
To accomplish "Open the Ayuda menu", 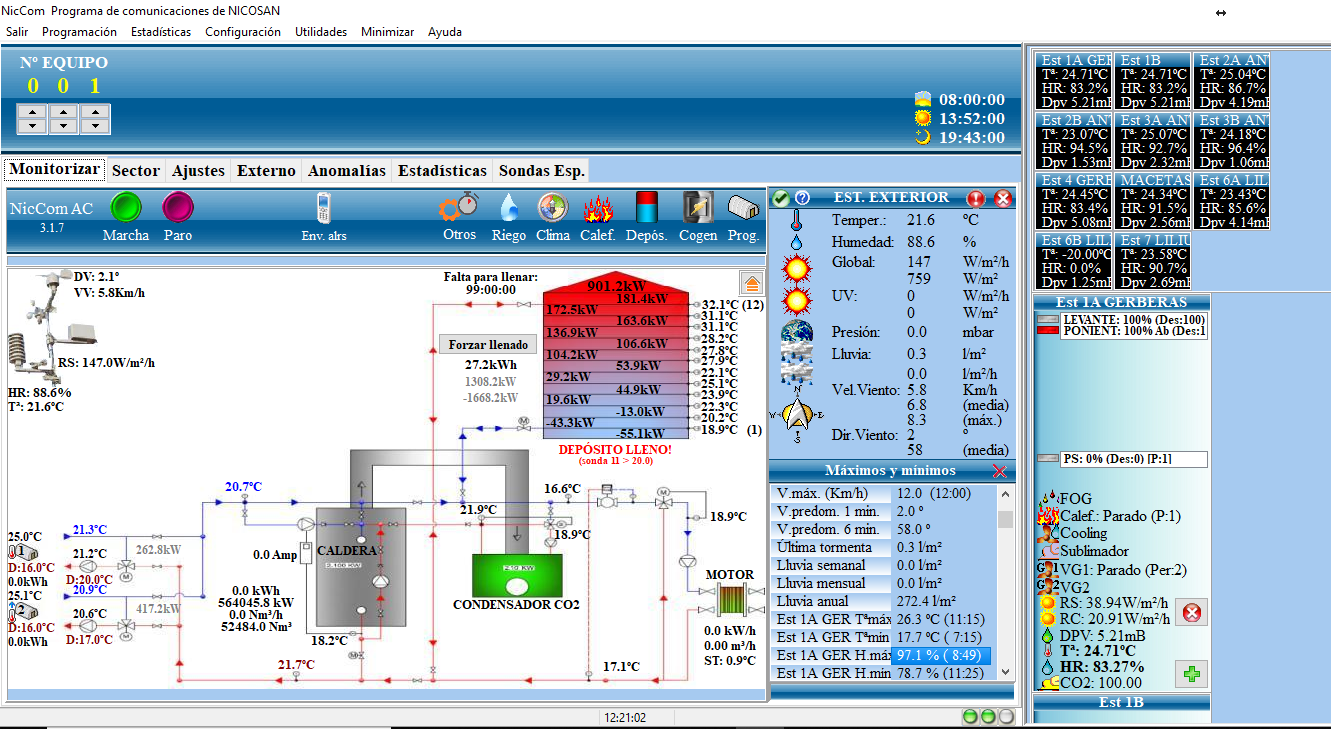I will click(x=445, y=32).
